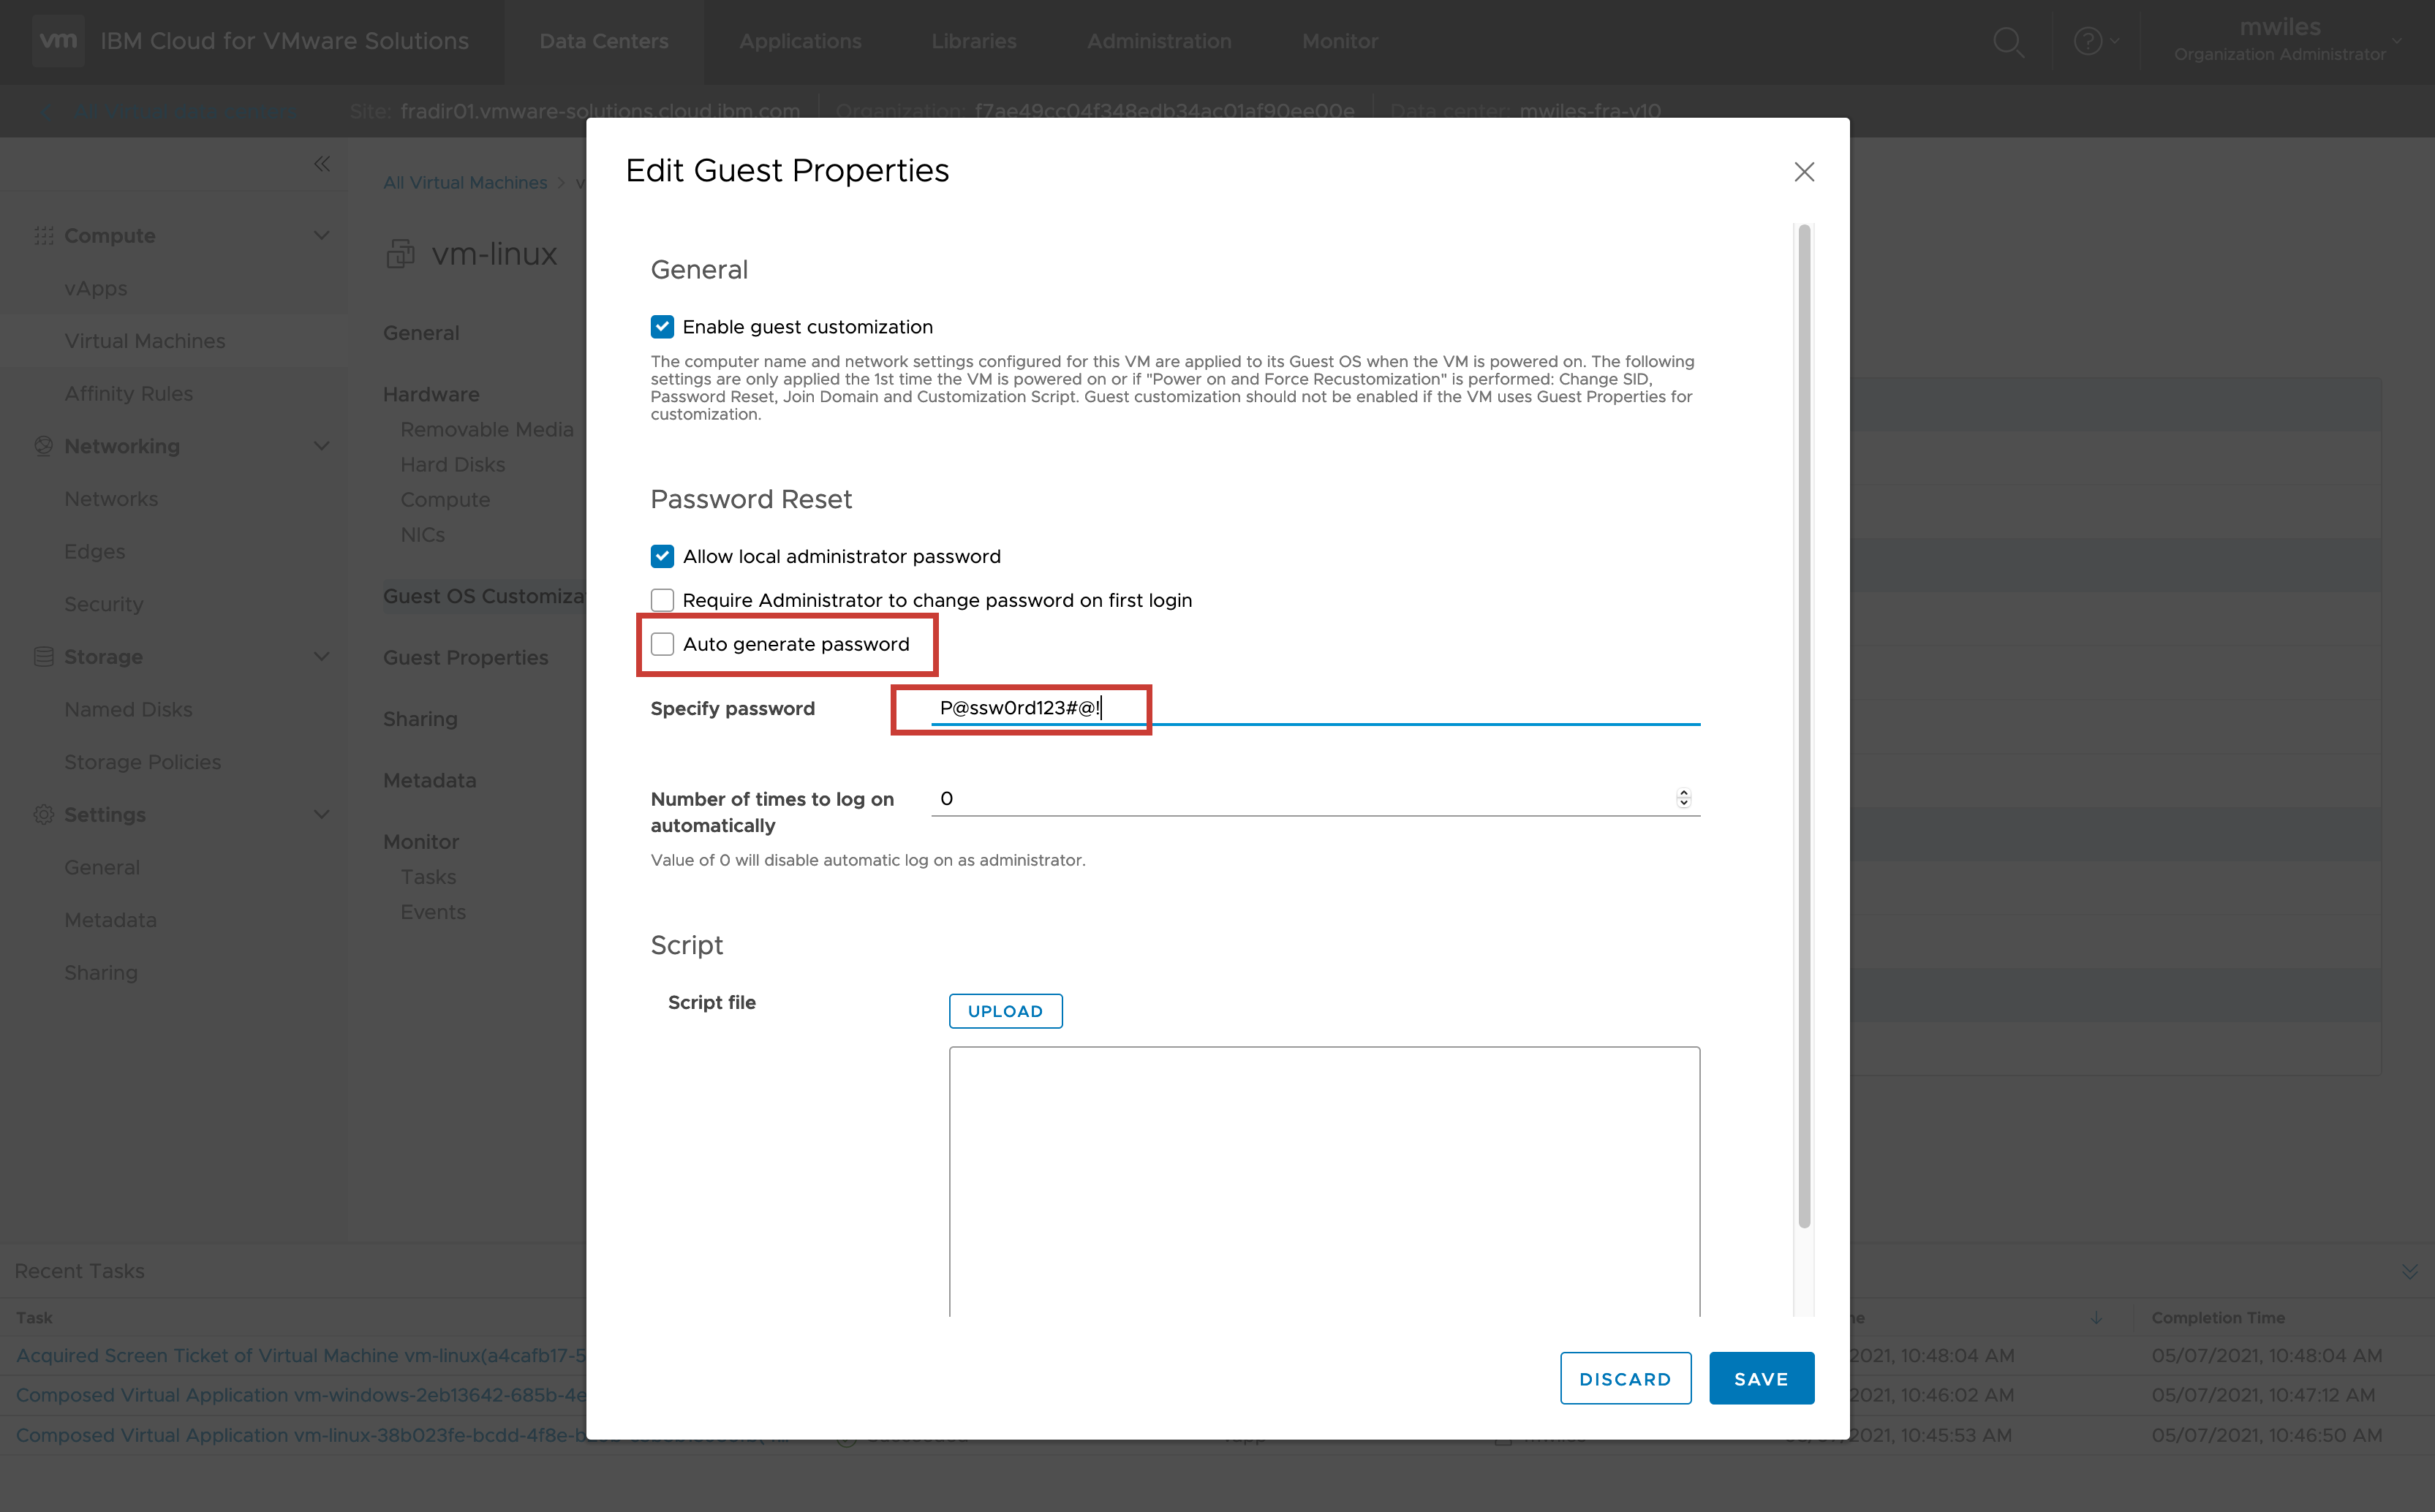The image size is (2435, 1512).
Task: Click the Networking globe icon
Action: pos(43,446)
